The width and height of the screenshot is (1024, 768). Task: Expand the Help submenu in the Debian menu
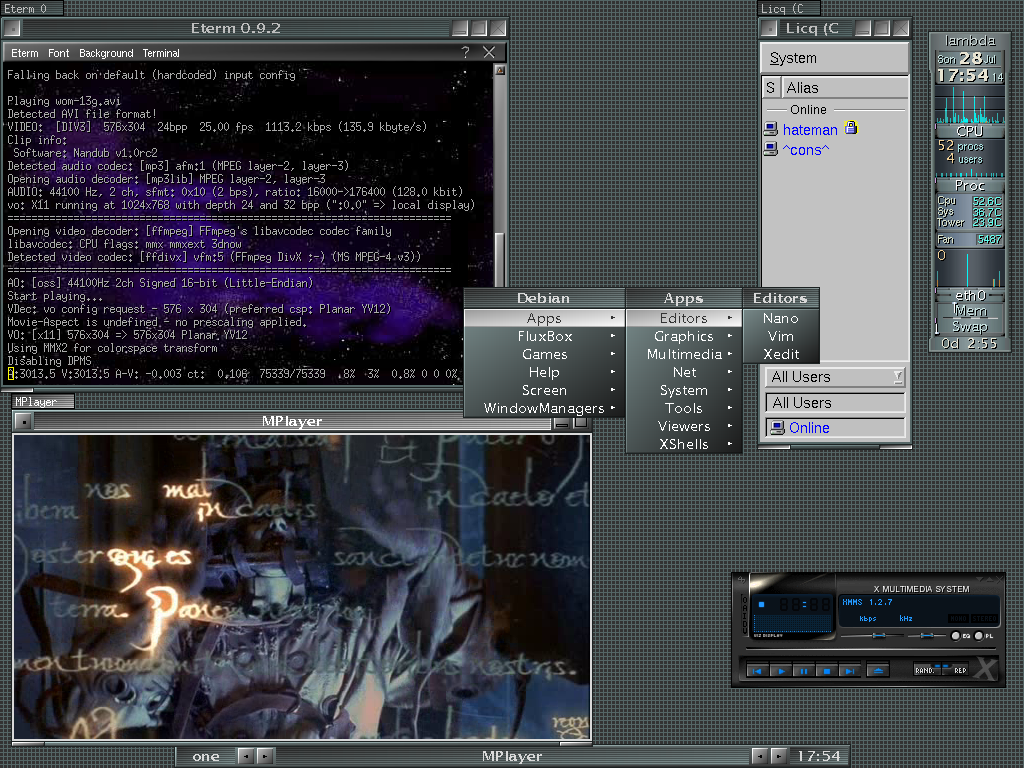pos(543,372)
